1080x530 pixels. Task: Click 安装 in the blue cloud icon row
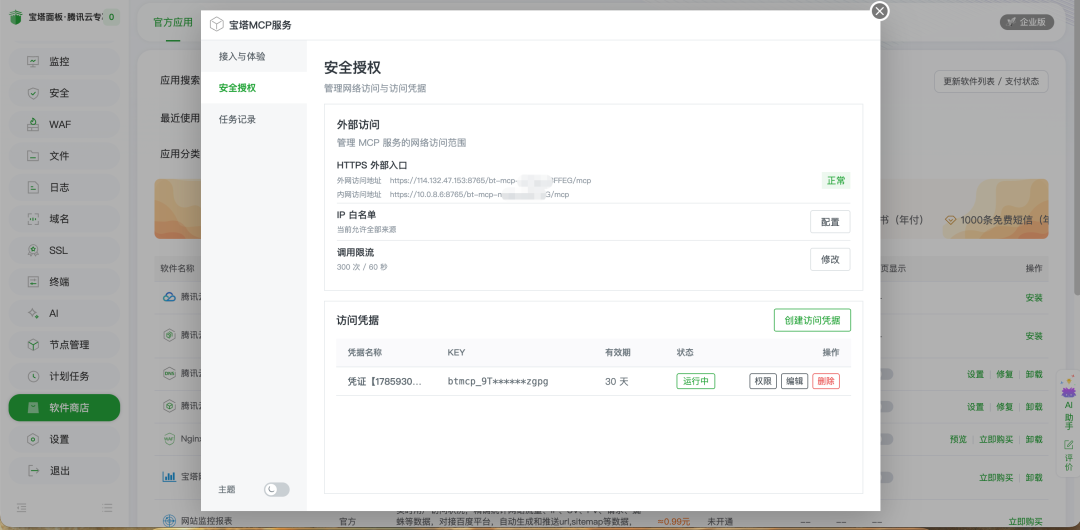coord(1034,298)
